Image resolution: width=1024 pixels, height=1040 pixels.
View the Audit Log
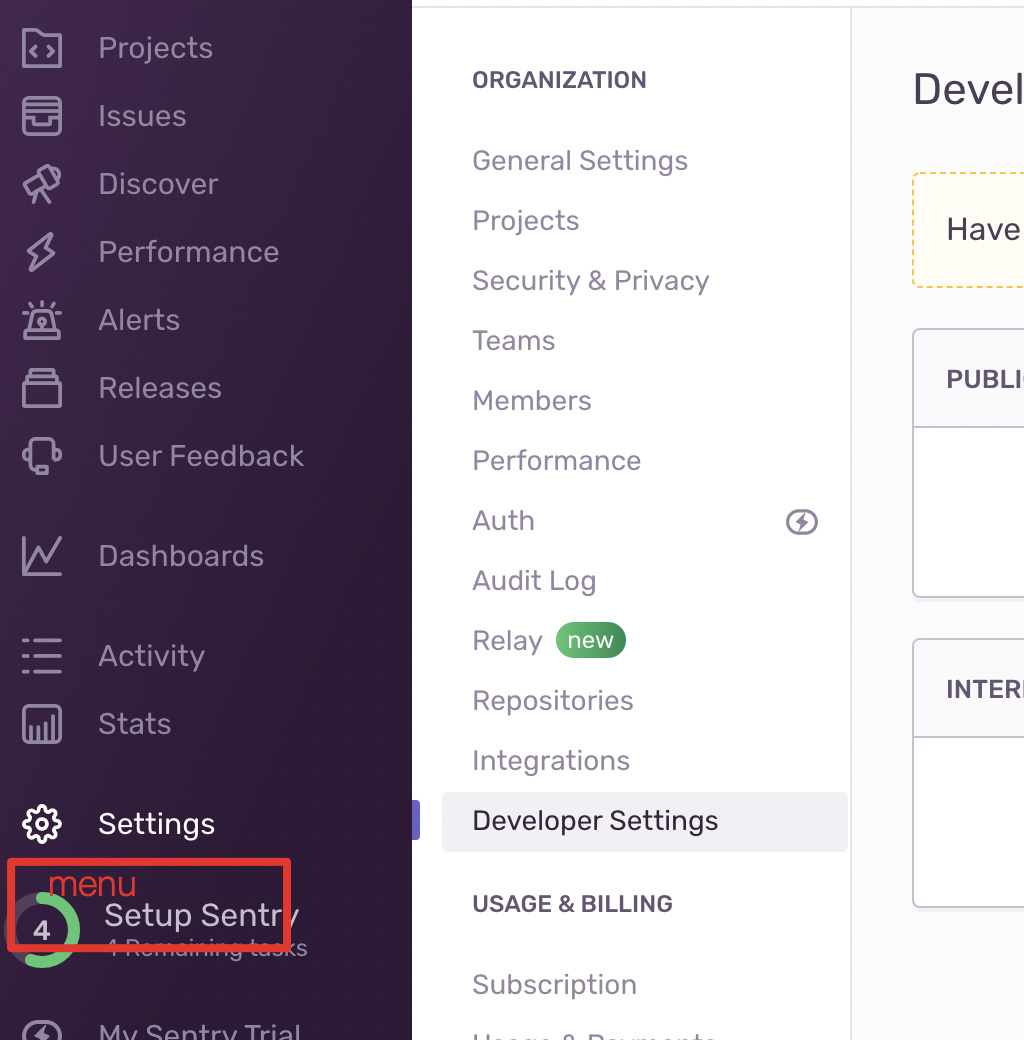coord(535,581)
